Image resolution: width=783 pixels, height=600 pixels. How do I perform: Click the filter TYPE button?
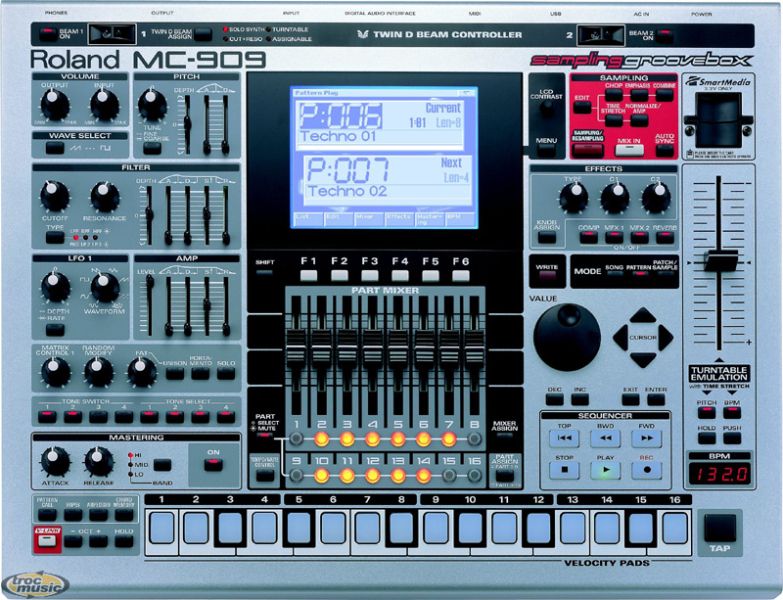[x=55, y=238]
